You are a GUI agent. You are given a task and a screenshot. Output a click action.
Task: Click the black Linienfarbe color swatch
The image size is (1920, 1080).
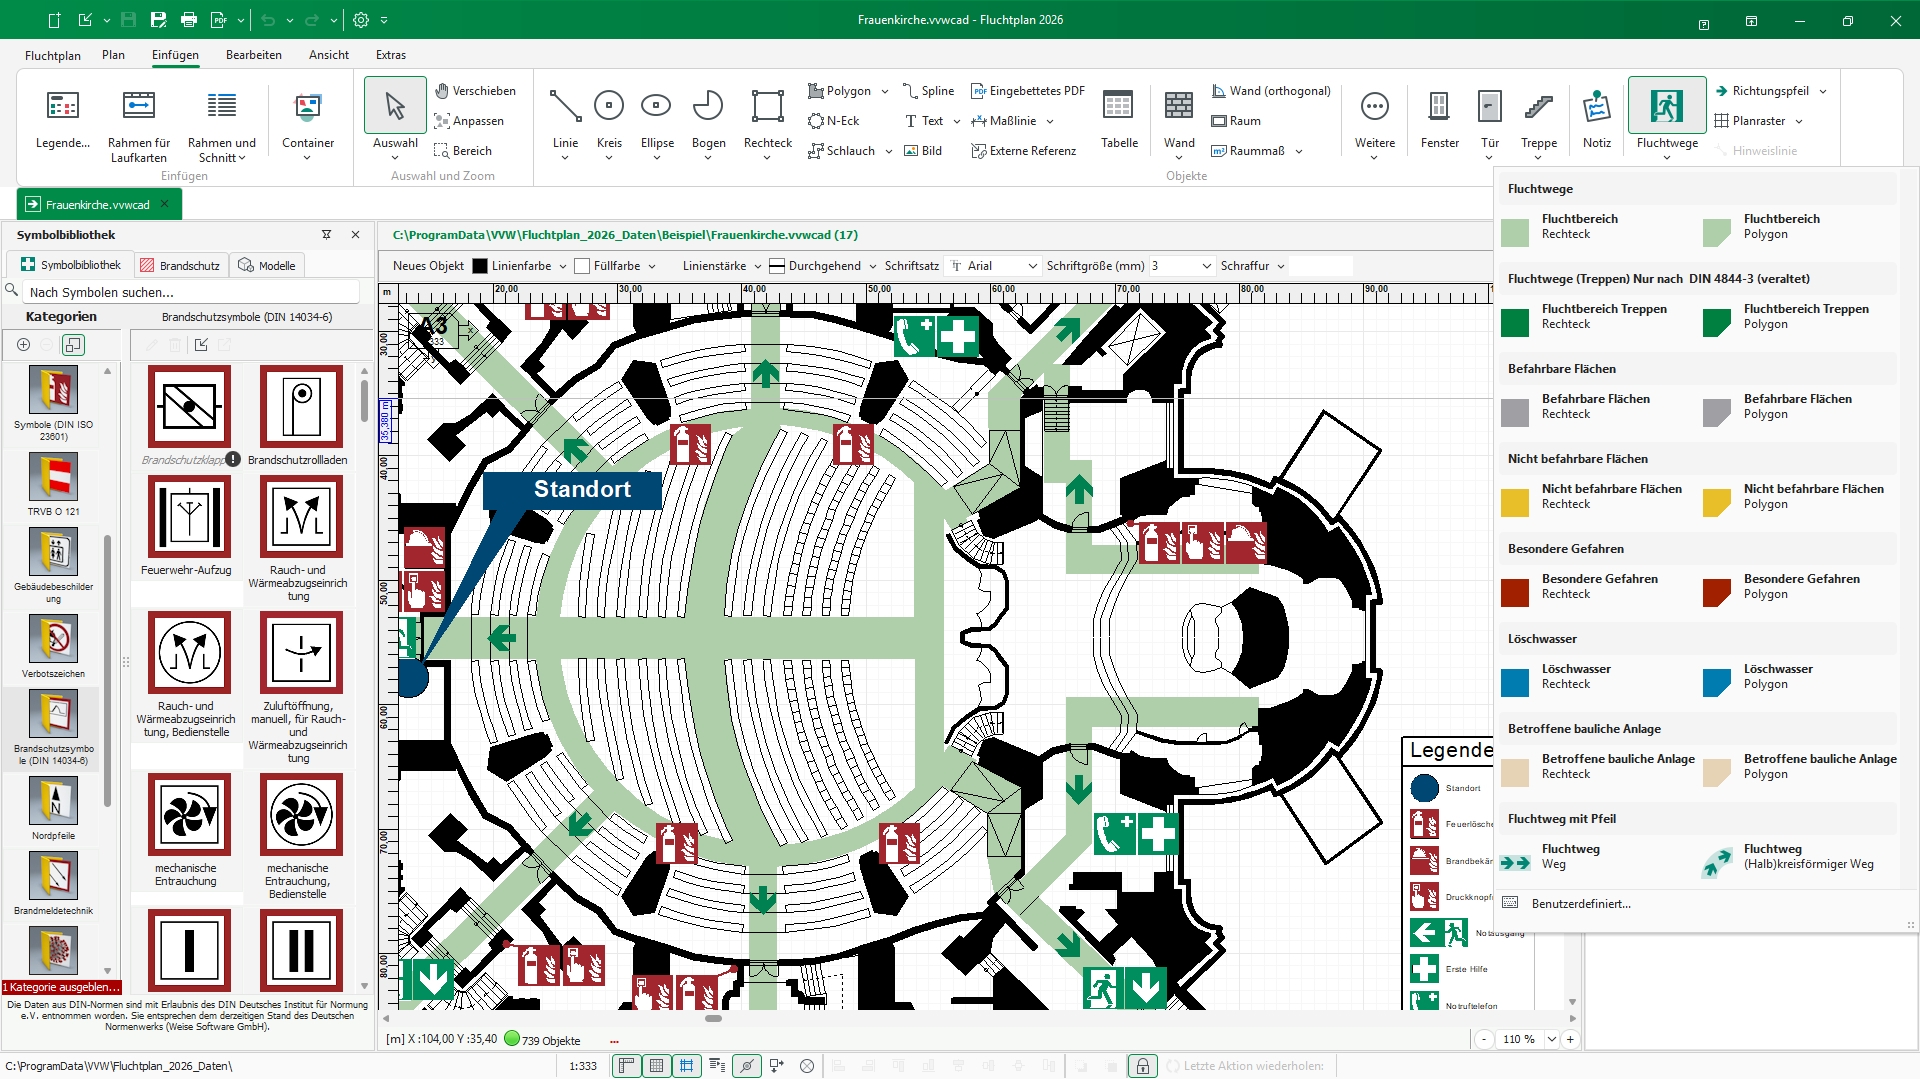(480, 266)
